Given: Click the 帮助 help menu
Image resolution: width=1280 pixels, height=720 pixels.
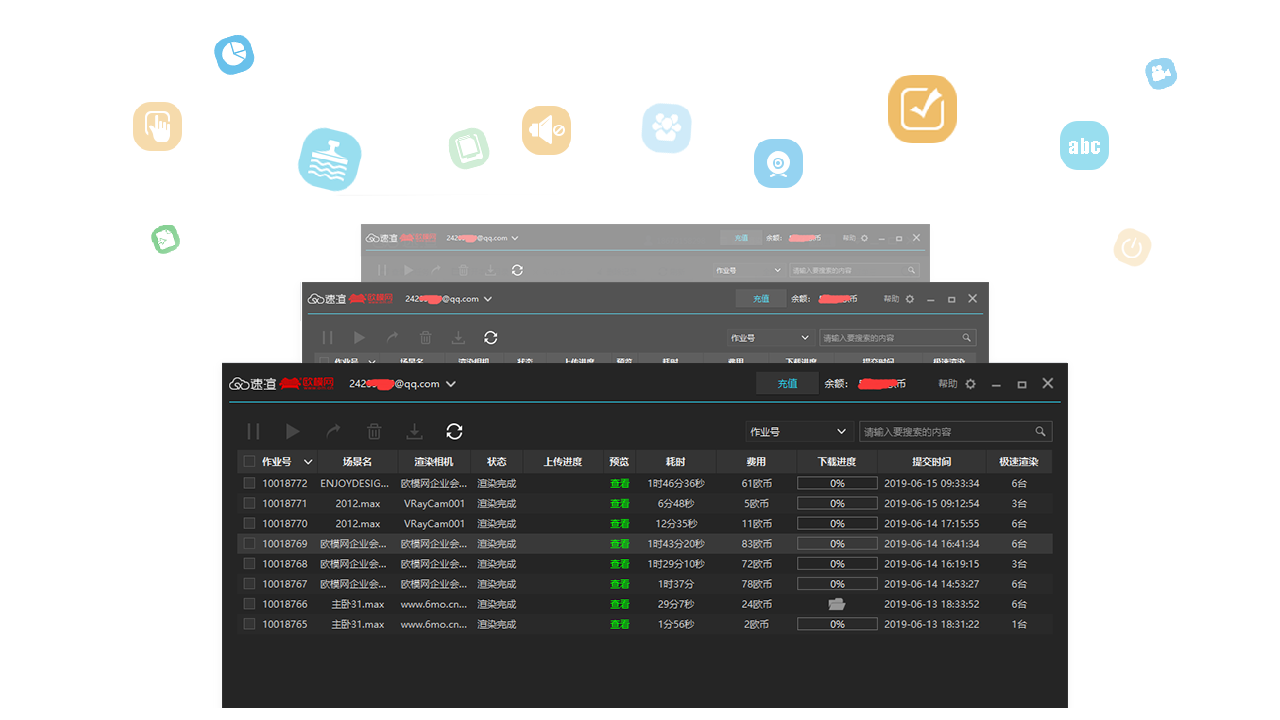Looking at the screenshot, I should (947, 384).
